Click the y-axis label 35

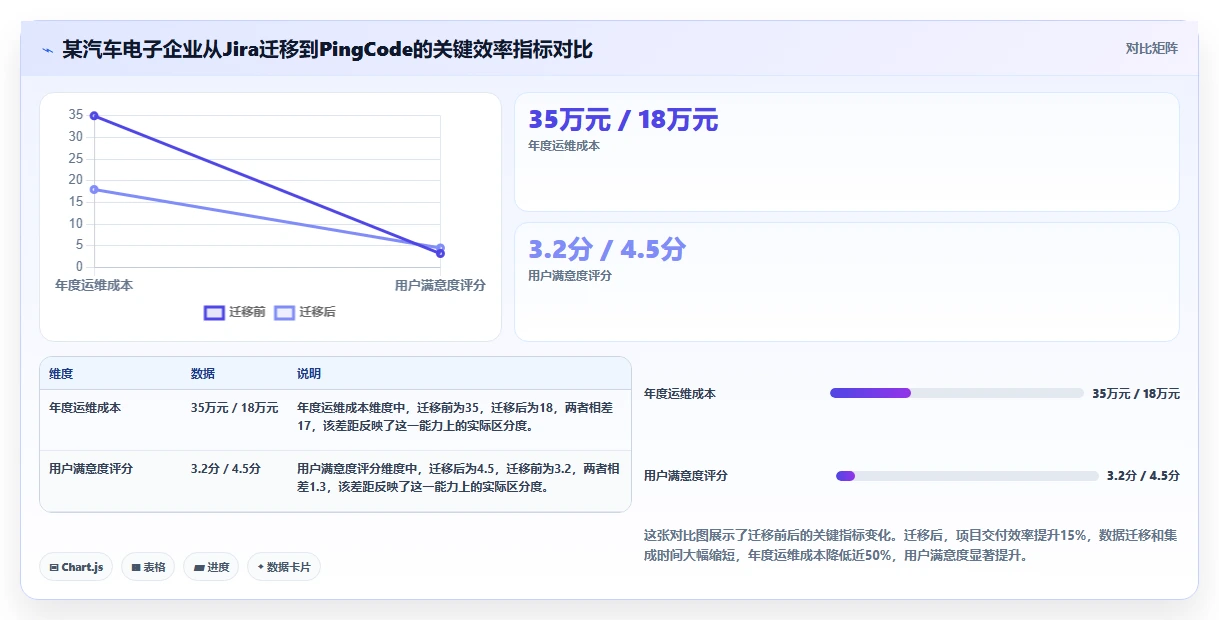[76, 115]
